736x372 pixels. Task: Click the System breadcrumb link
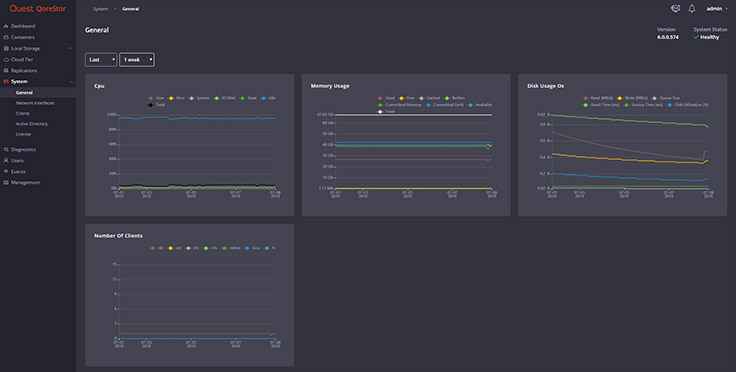tap(100, 9)
